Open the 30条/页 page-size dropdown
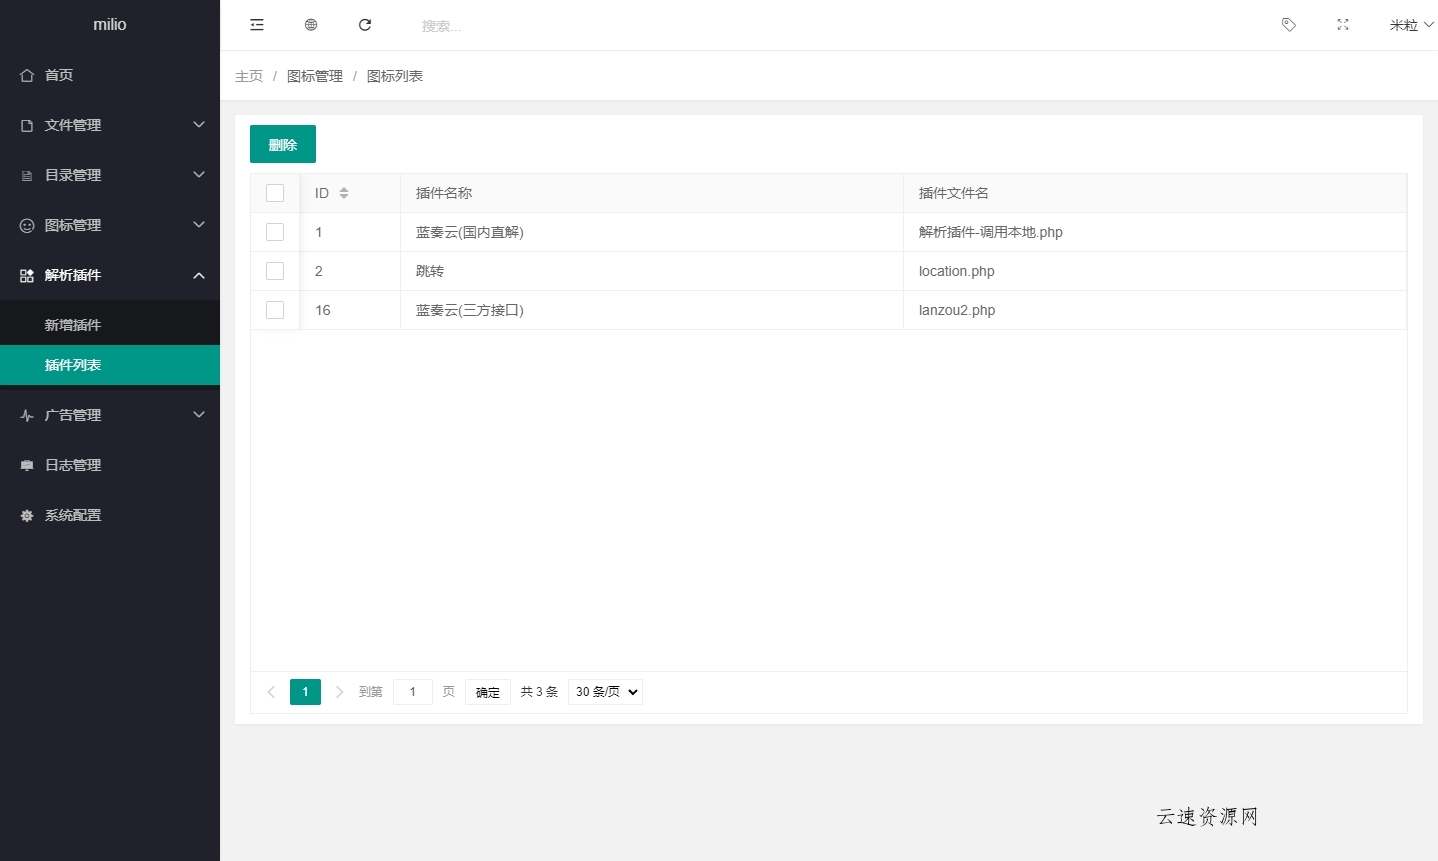Screen dimensions: 1438x861 (604, 691)
